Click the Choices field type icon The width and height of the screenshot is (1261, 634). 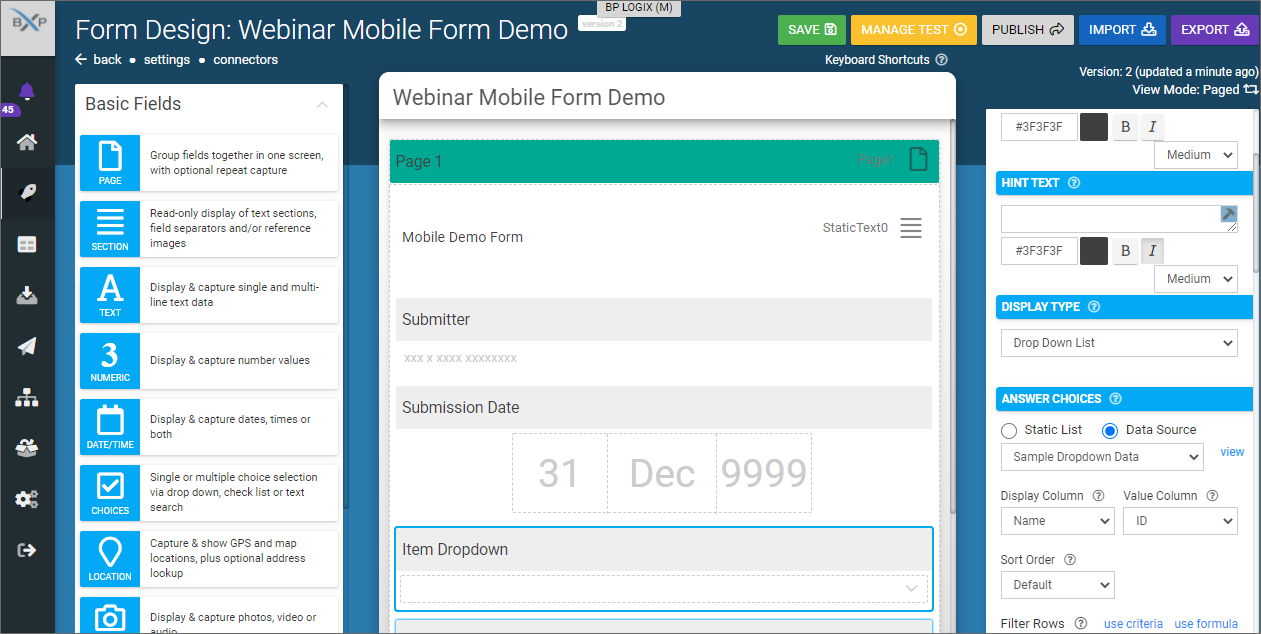(110, 492)
